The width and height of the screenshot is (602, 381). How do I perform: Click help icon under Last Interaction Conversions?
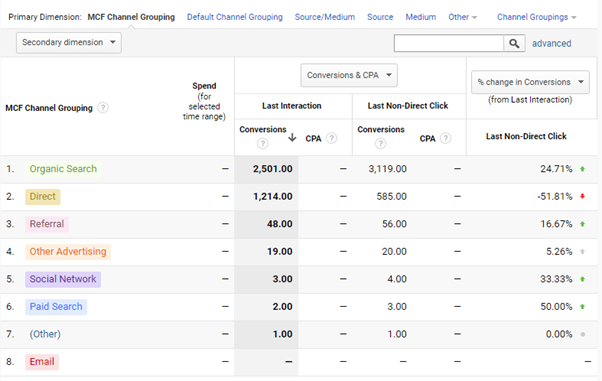pyautogui.click(x=263, y=144)
